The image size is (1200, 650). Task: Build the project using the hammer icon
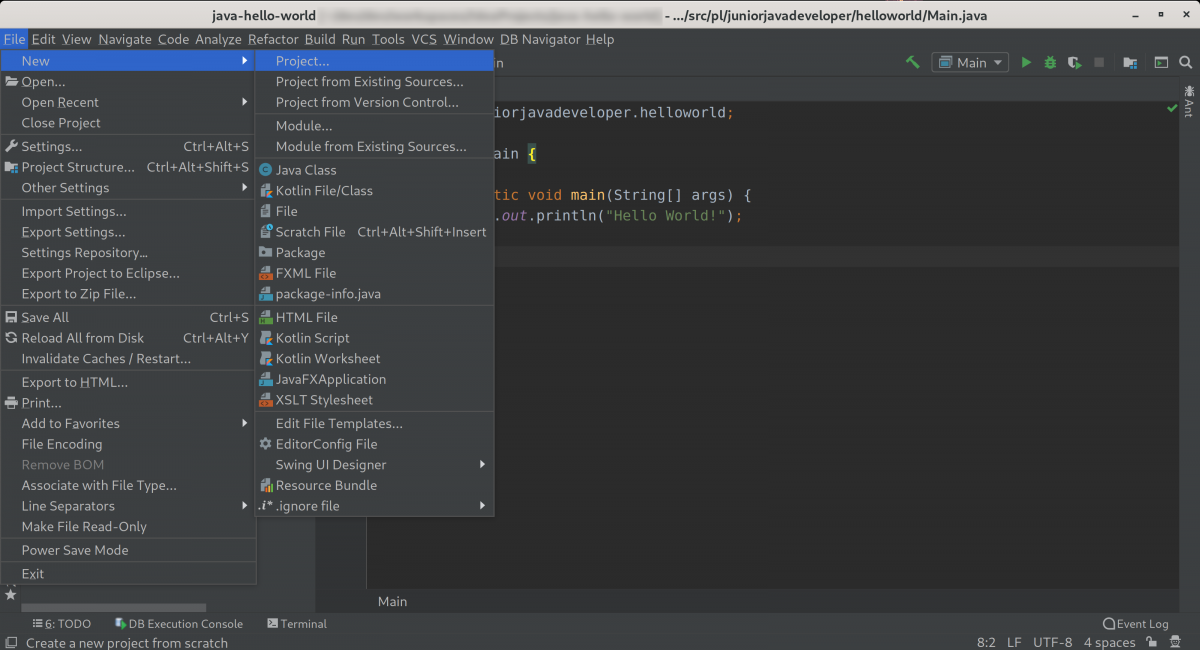click(x=912, y=61)
